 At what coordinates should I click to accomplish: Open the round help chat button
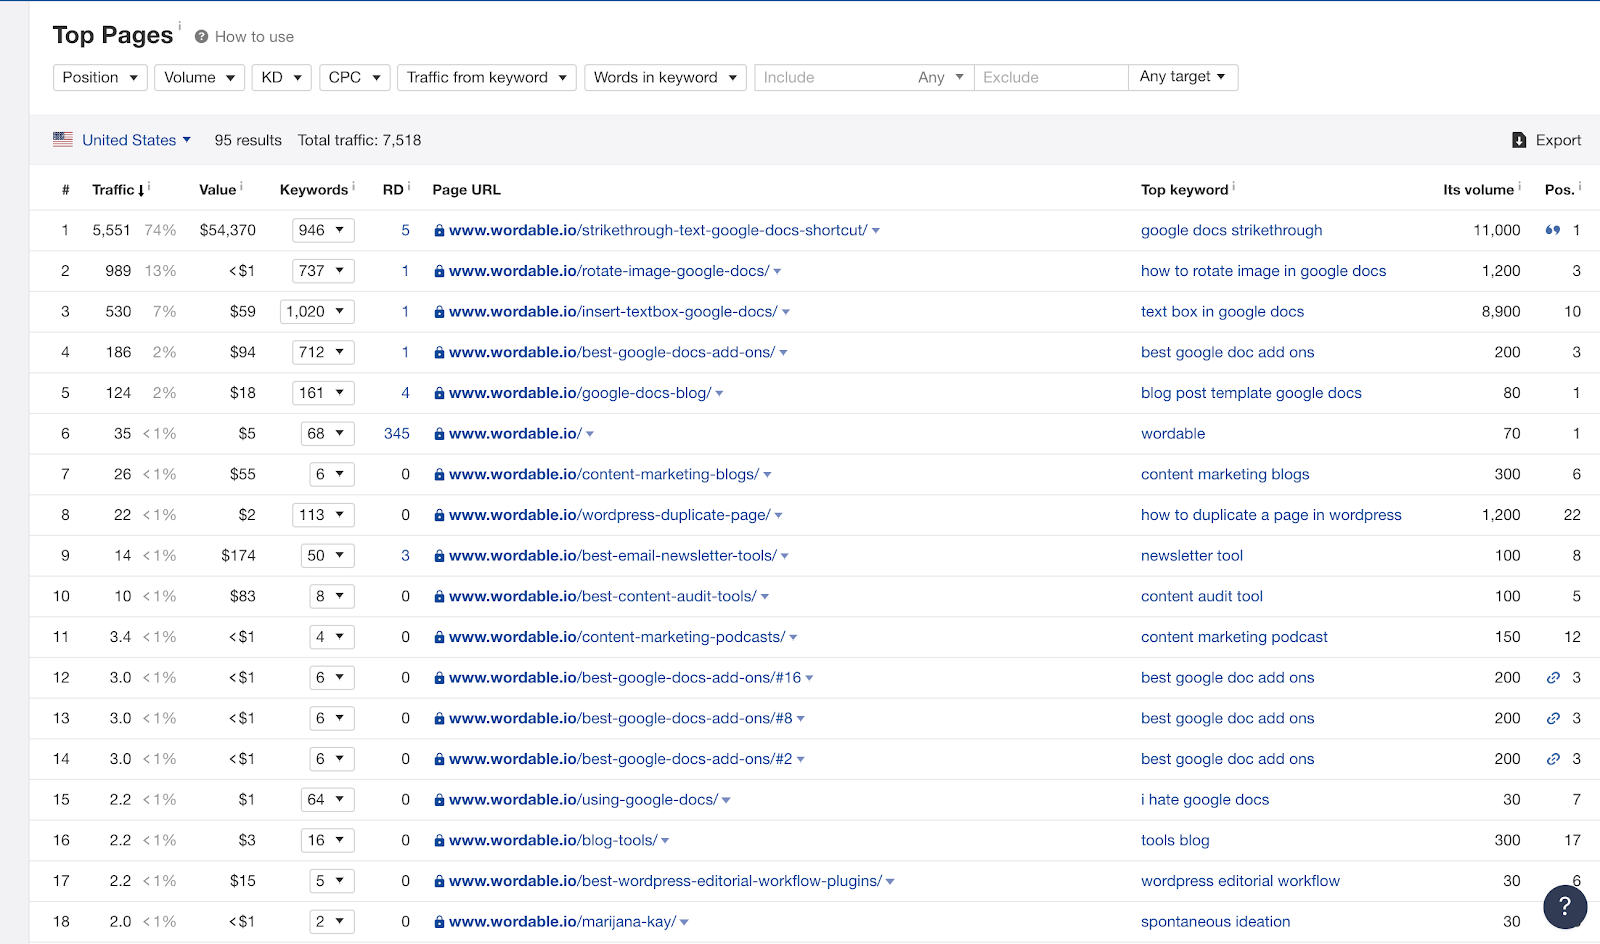[x=1565, y=907]
